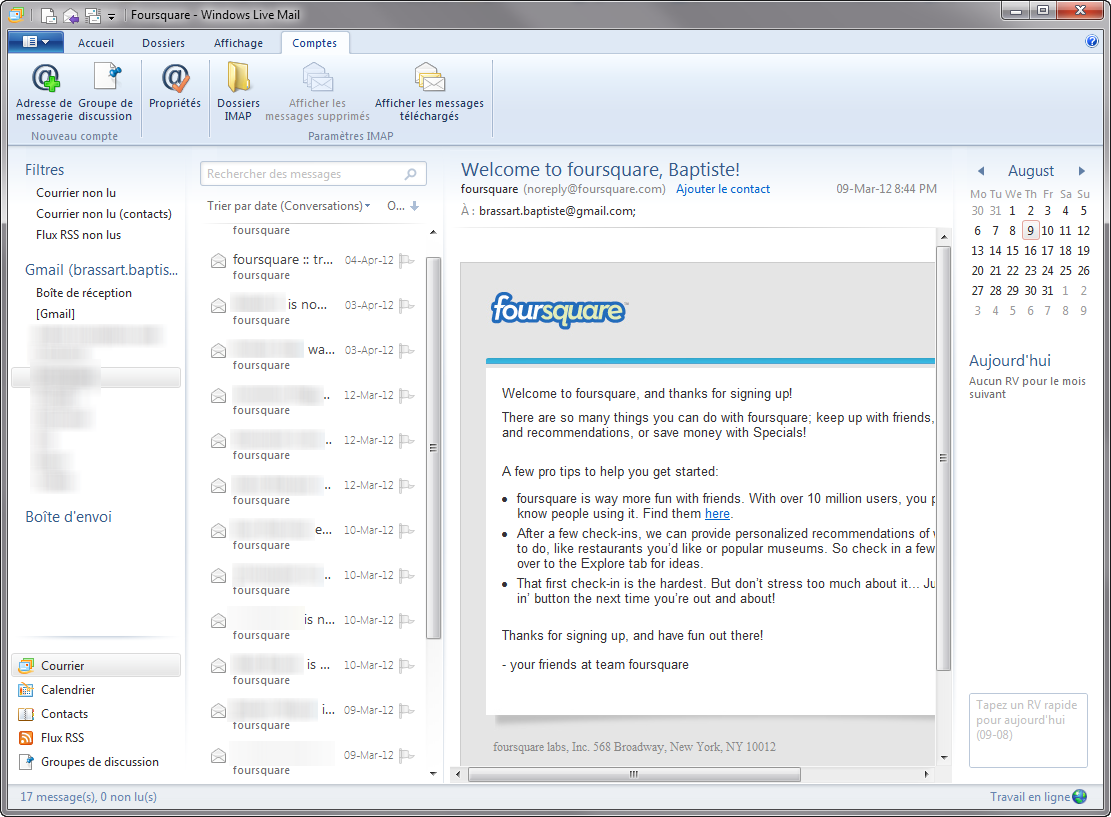Screen dimensions: 1111x817
Task: Click Ajouter le contact link
Action: tap(723, 189)
